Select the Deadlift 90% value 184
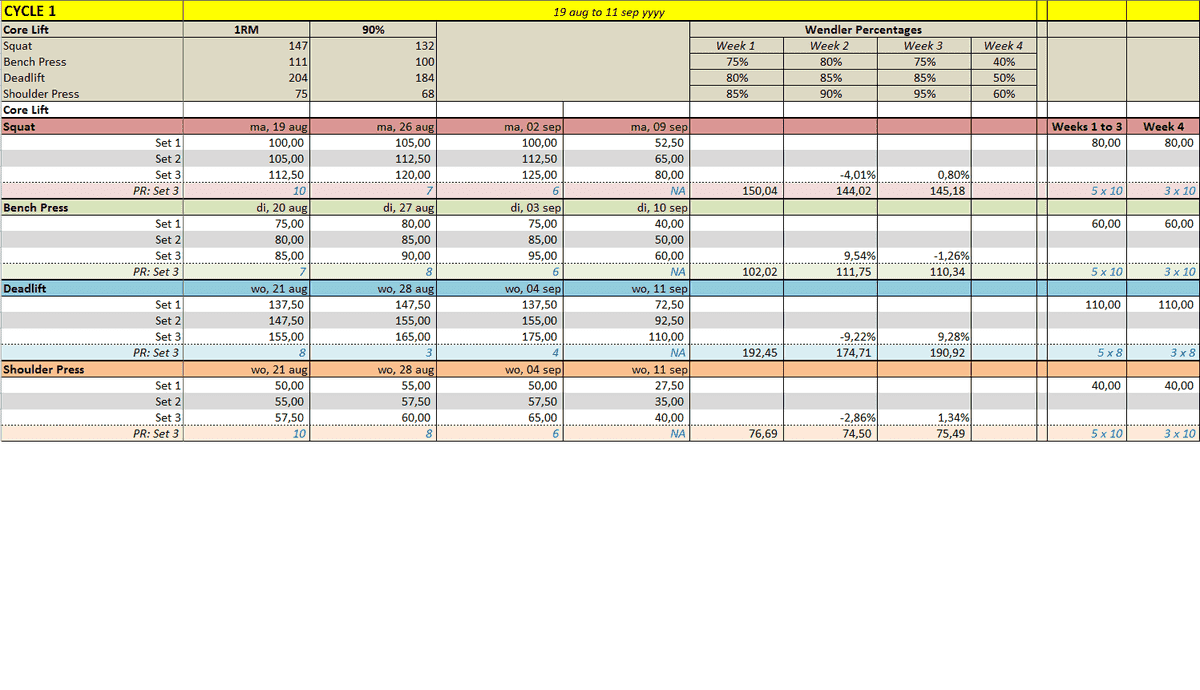 pos(374,78)
